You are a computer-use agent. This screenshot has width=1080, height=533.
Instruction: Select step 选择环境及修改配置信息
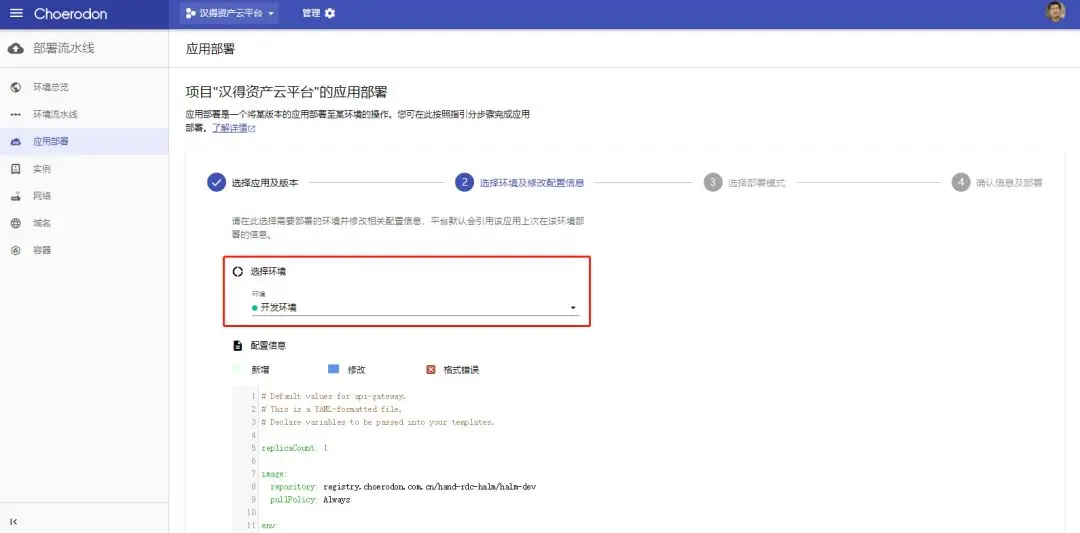point(532,182)
